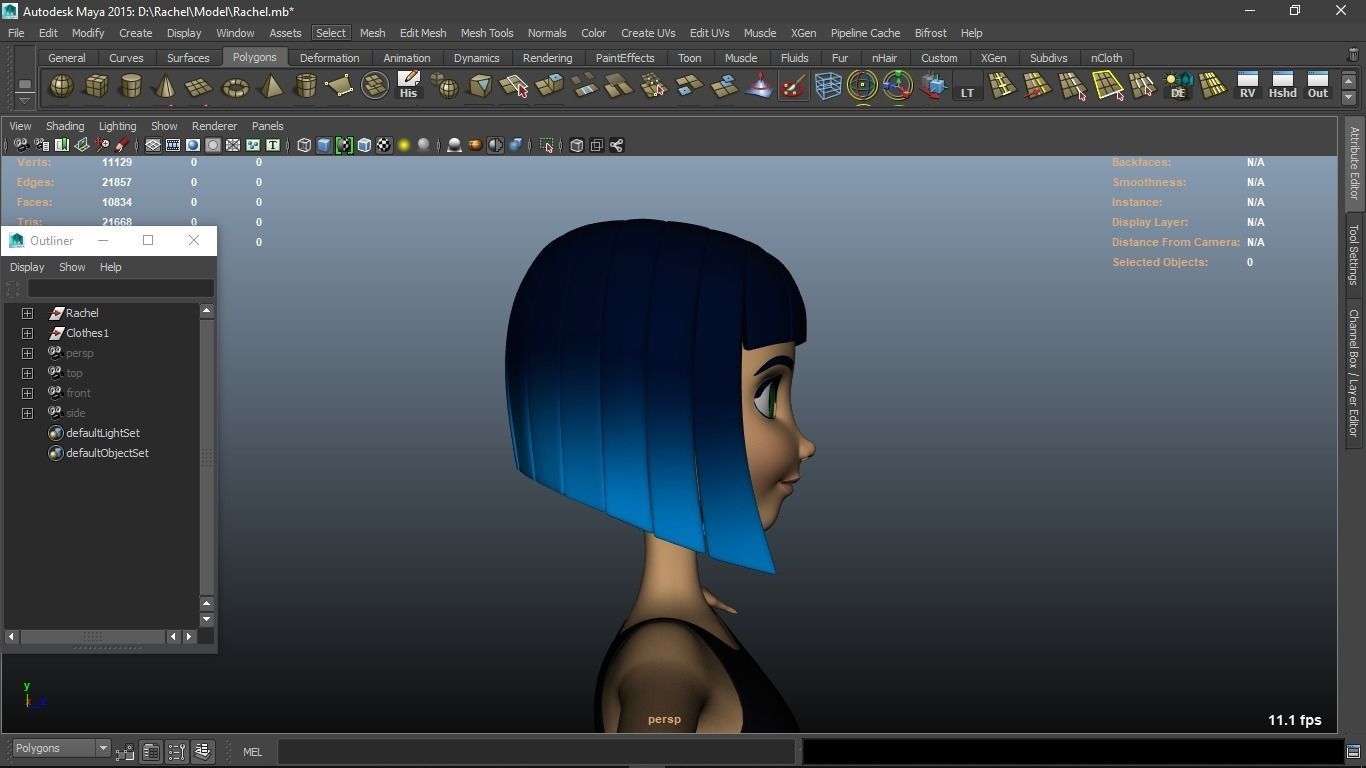Toggle the grid display in panel toolbar
This screenshot has height=768, width=1366.
[153, 145]
